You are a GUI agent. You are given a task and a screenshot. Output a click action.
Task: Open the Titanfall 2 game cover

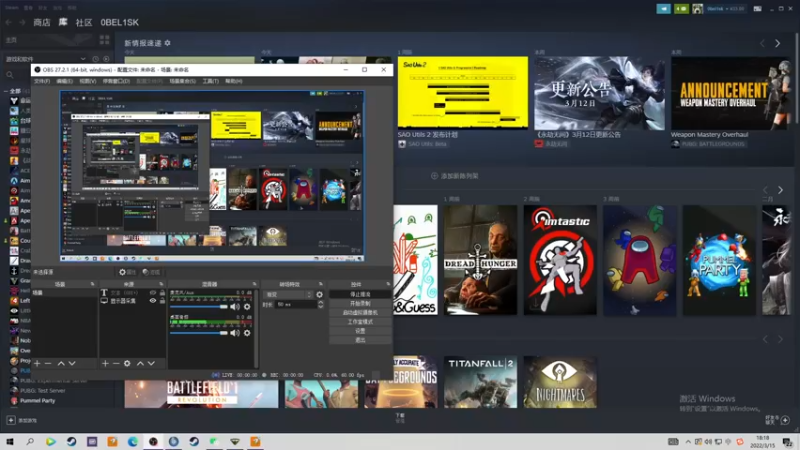pyautogui.click(x=480, y=382)
